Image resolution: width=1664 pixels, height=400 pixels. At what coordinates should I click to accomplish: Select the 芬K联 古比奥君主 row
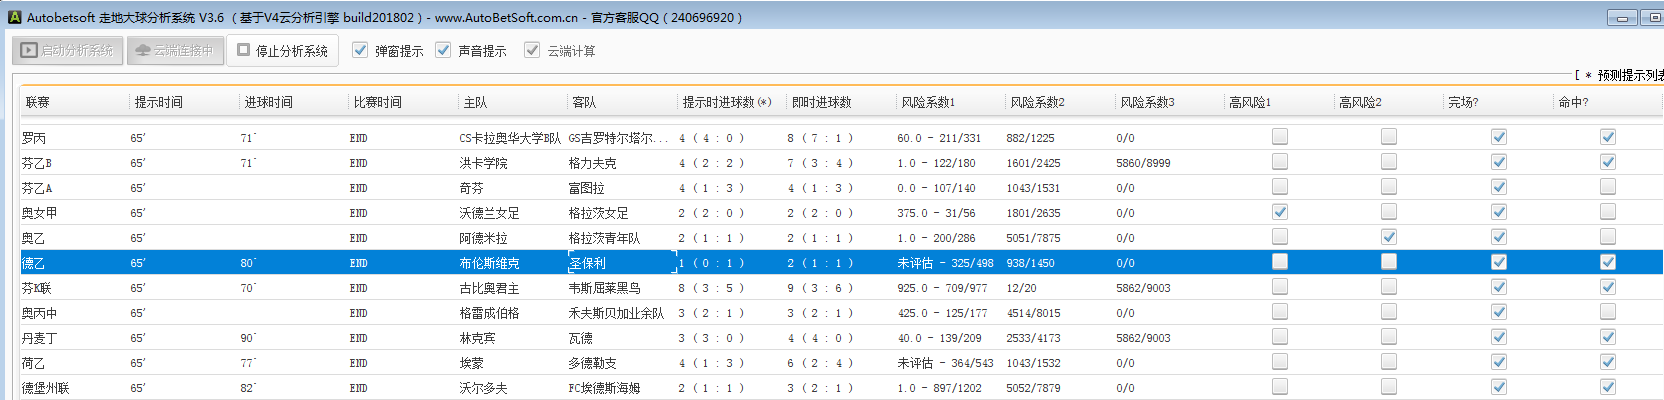point(489,288)
